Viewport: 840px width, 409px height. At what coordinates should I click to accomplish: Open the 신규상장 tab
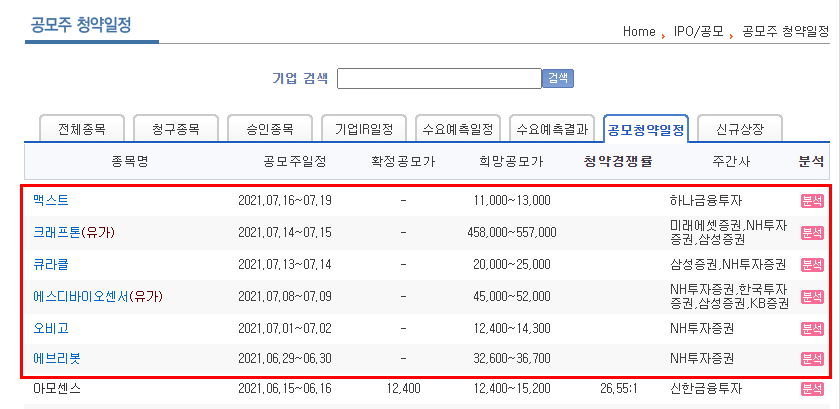click(x=740, y=129)
